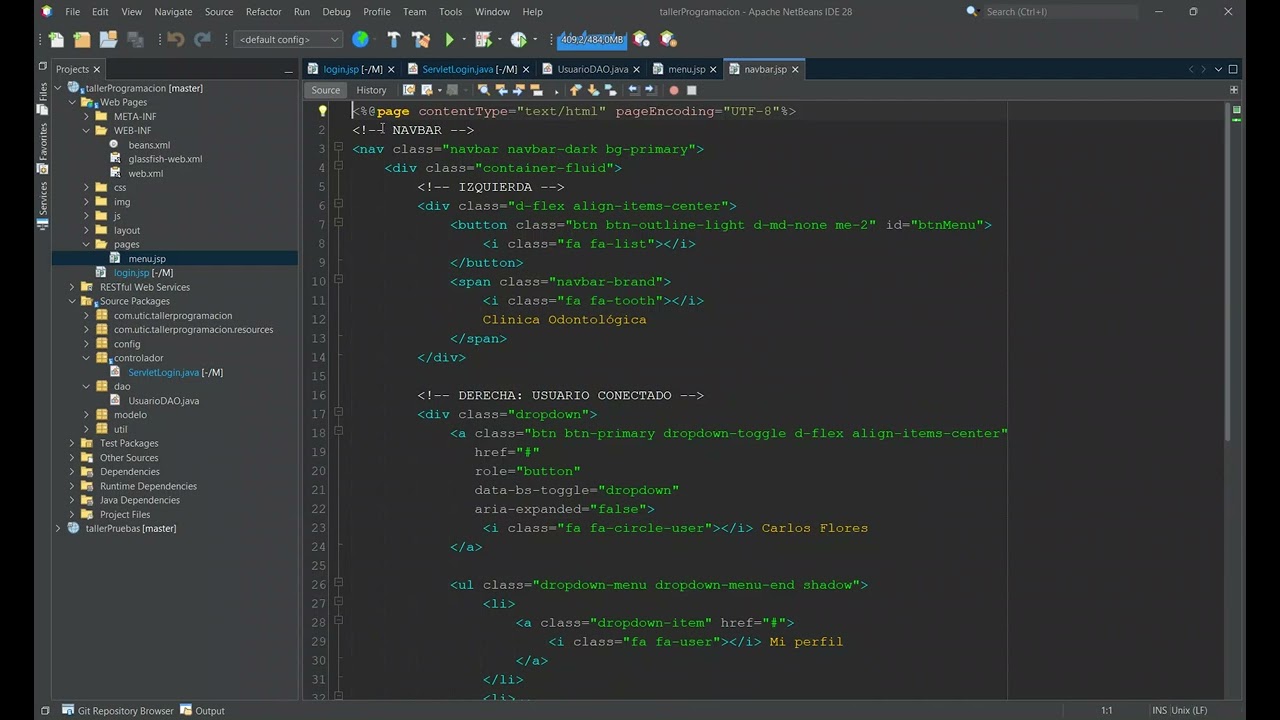Click the editor vertical scrollbar
Viewport: 1280px width, 720px height.
pos(1229,270)
